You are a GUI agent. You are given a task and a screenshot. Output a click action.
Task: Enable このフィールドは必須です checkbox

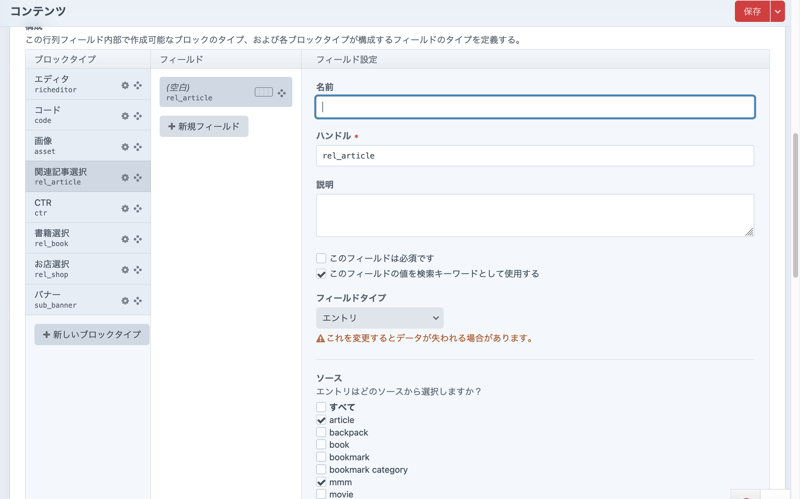(321, 258)
